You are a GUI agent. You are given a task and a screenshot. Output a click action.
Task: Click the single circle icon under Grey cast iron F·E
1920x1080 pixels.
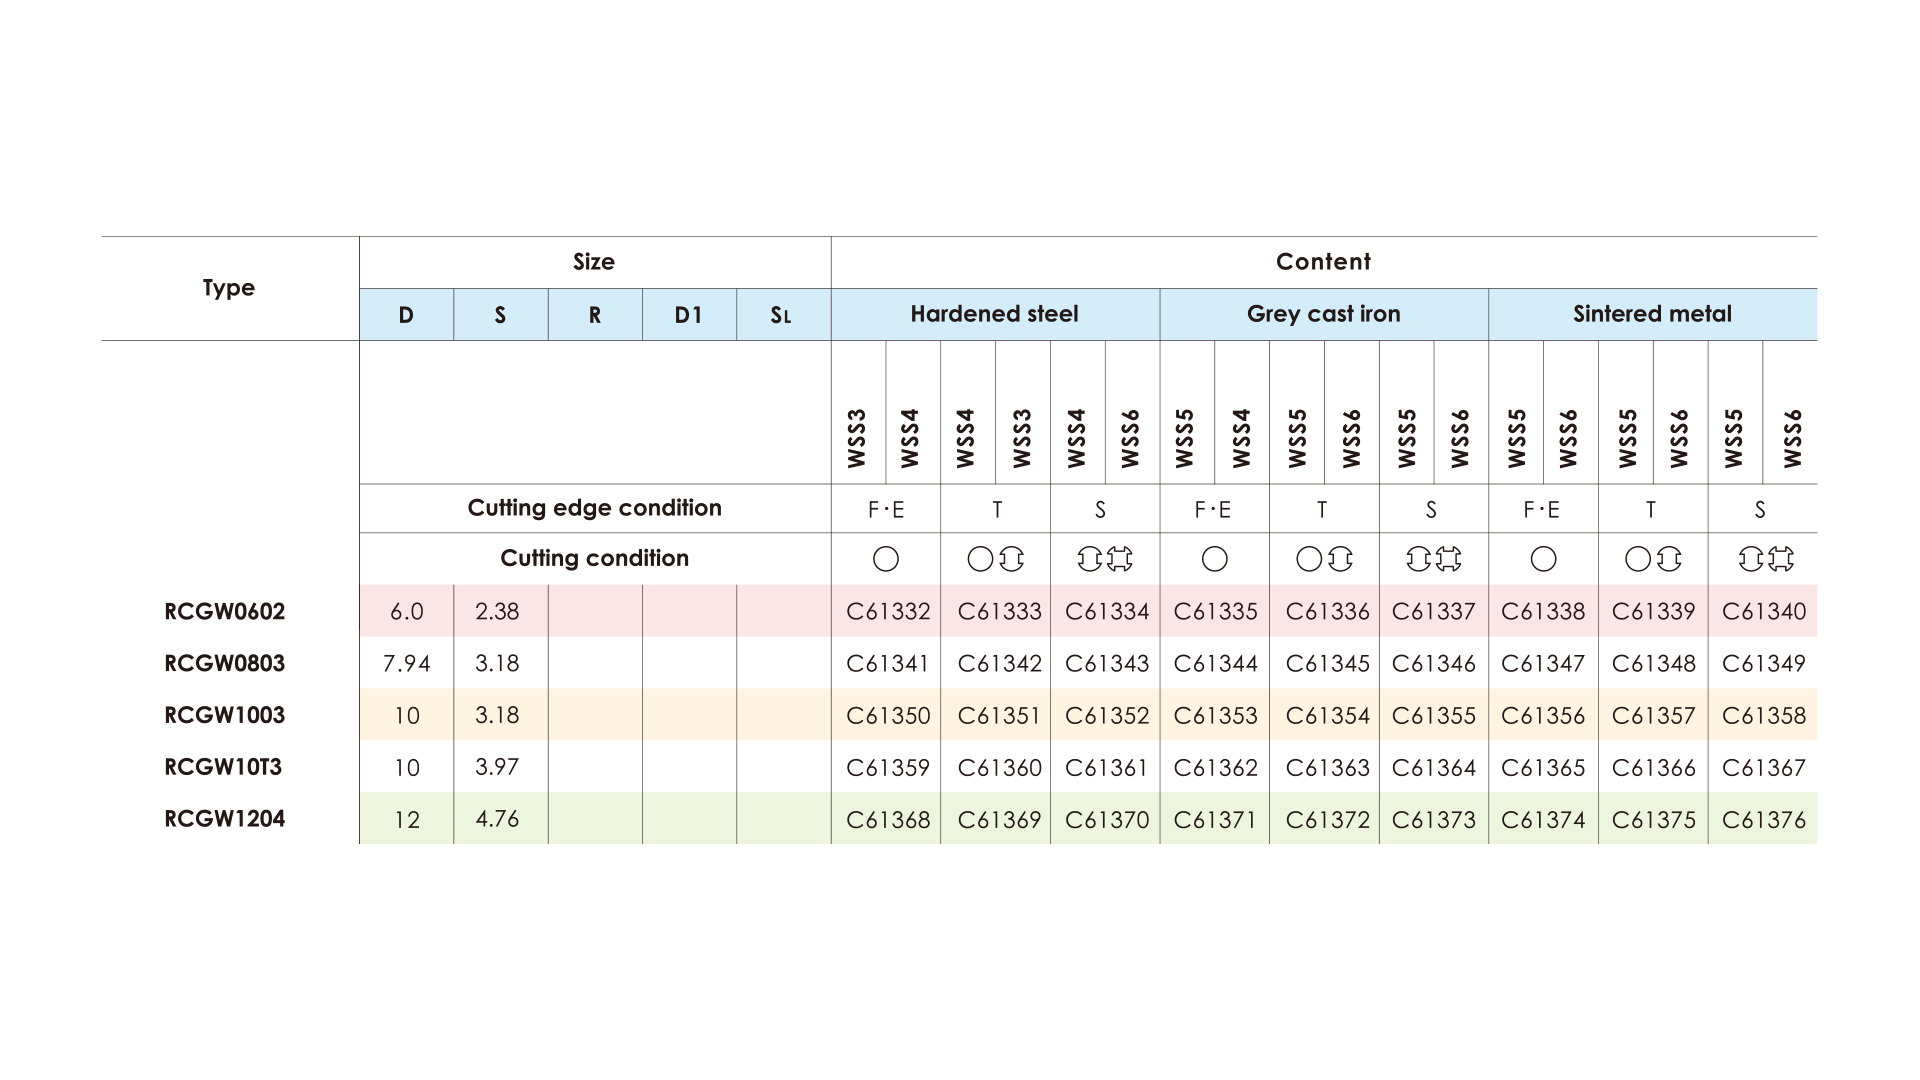pos(1215,559)
